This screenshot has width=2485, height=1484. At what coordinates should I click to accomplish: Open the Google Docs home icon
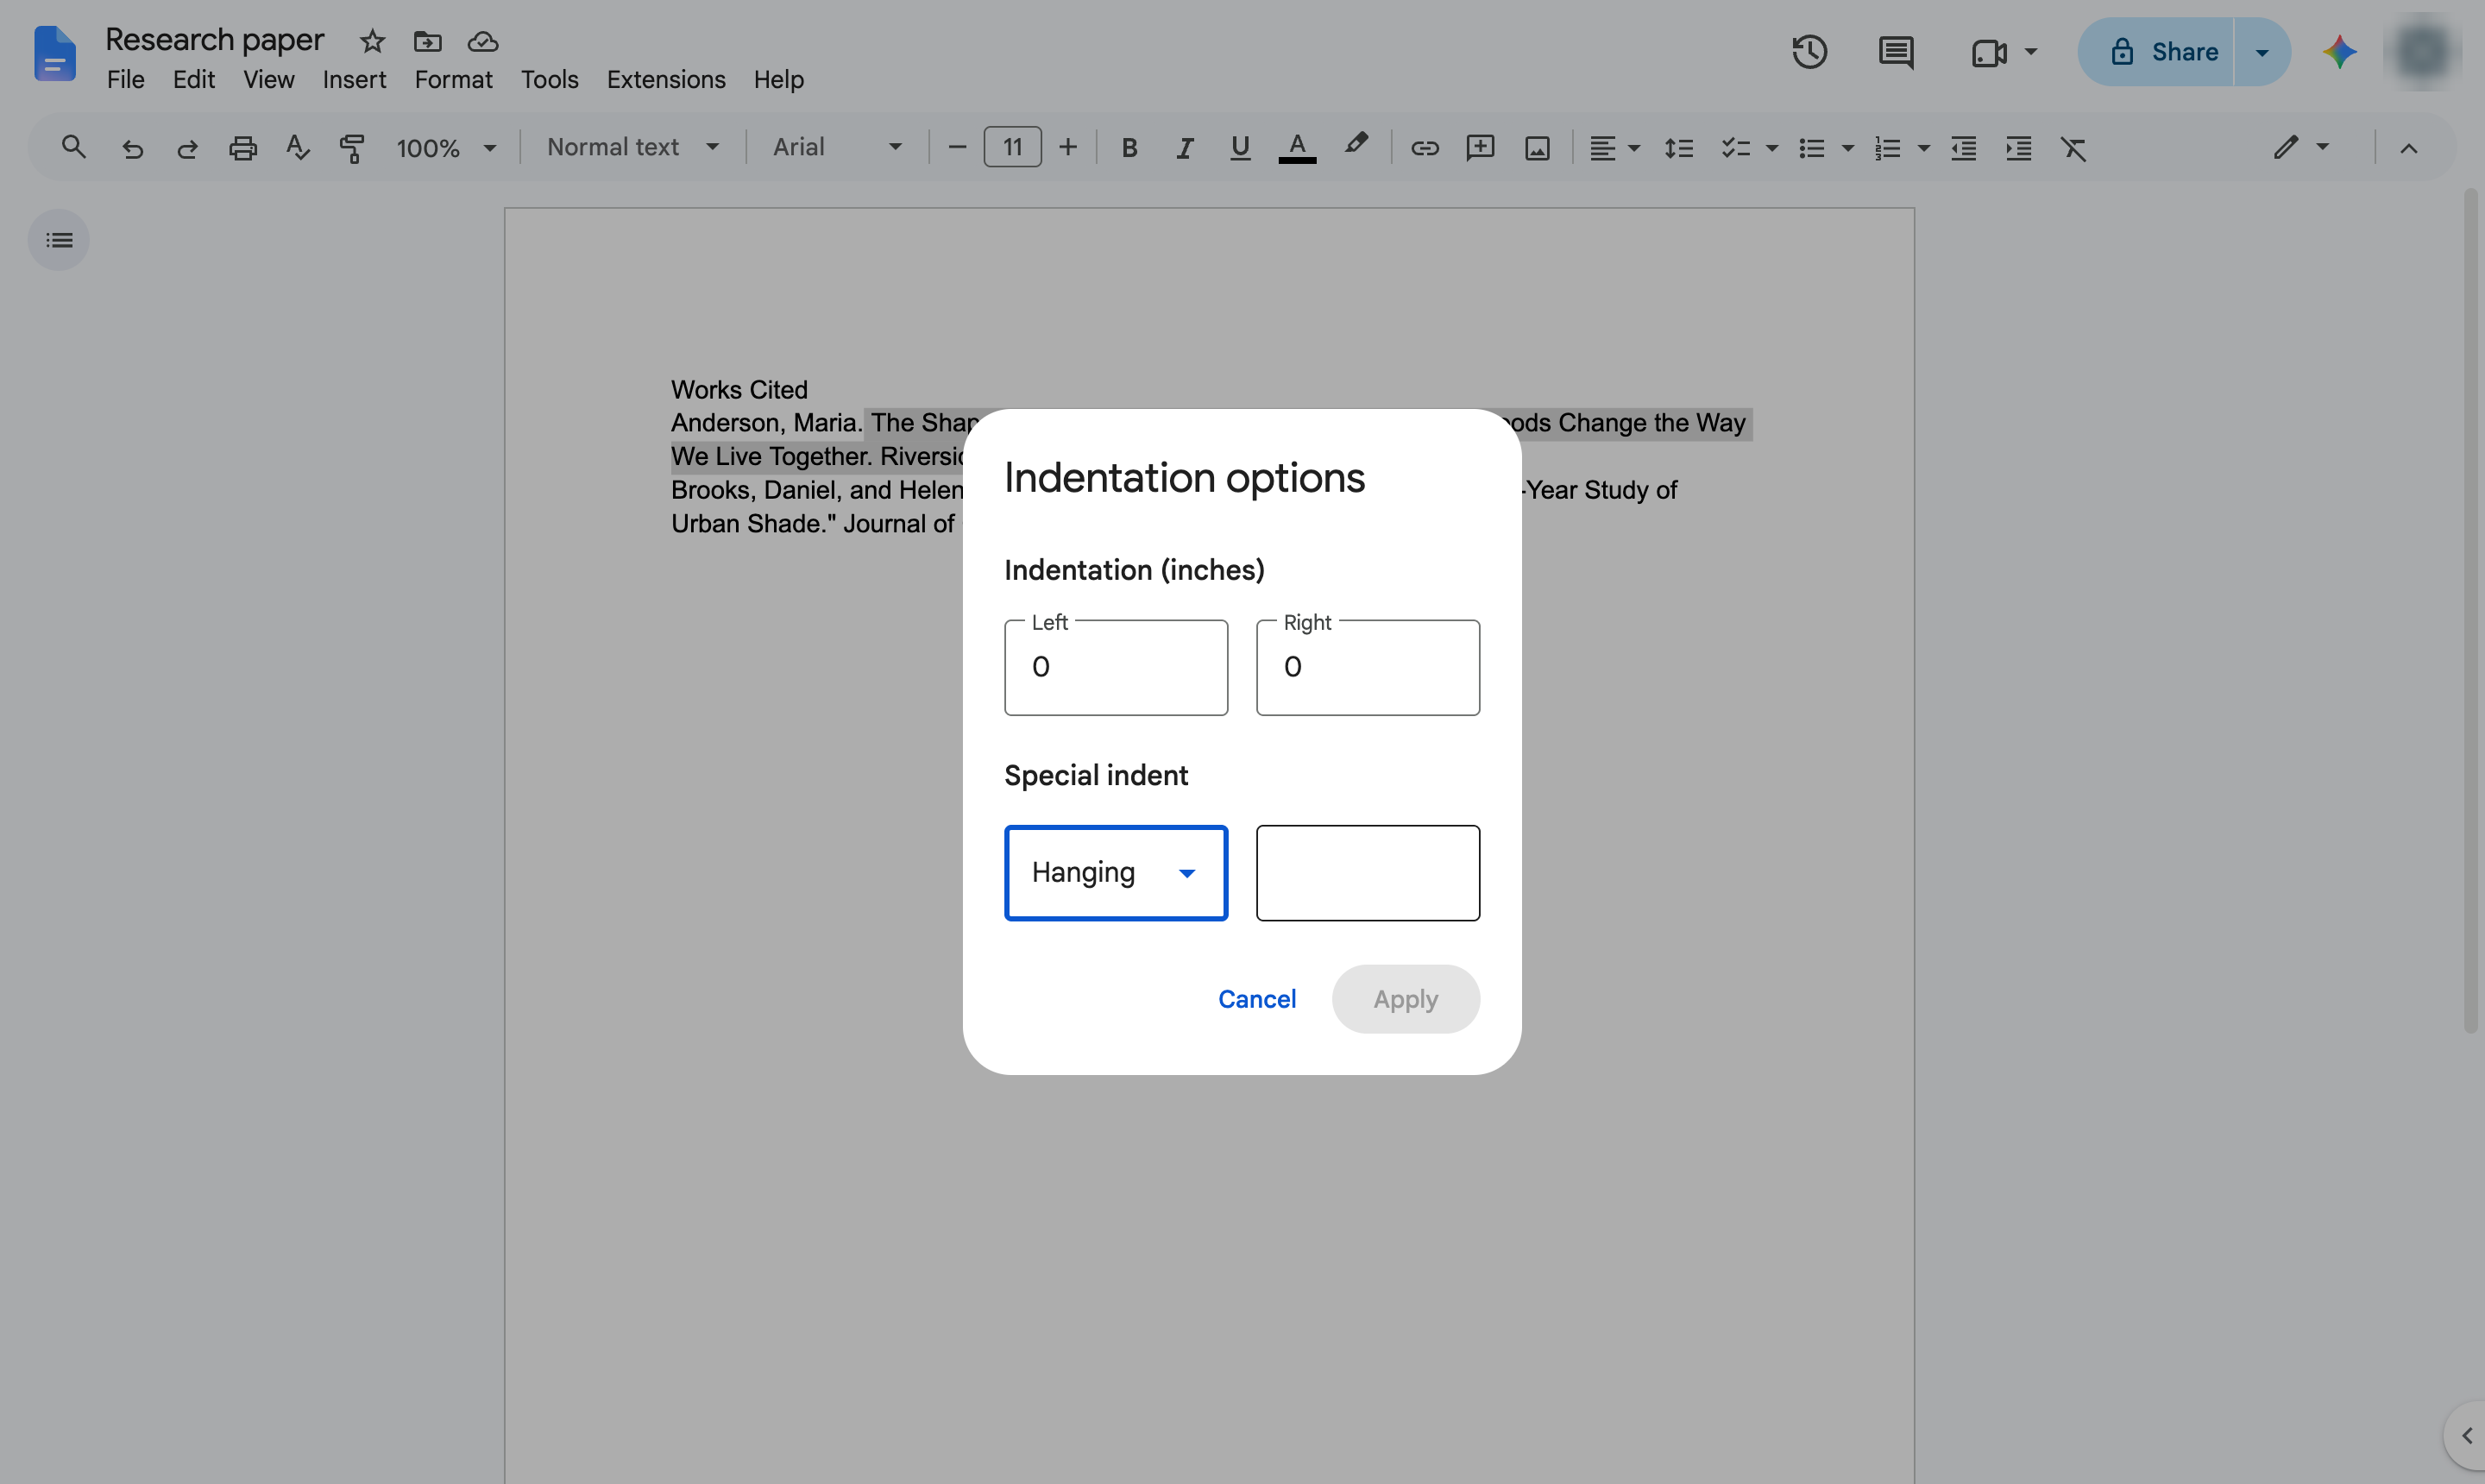click(54, 53)
